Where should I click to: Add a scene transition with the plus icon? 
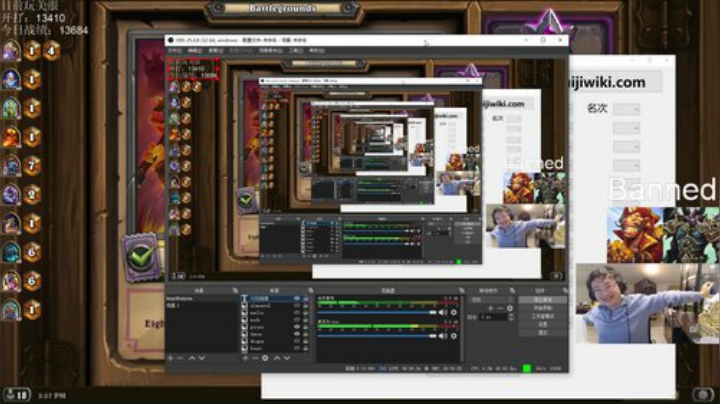tap(490, 309)
